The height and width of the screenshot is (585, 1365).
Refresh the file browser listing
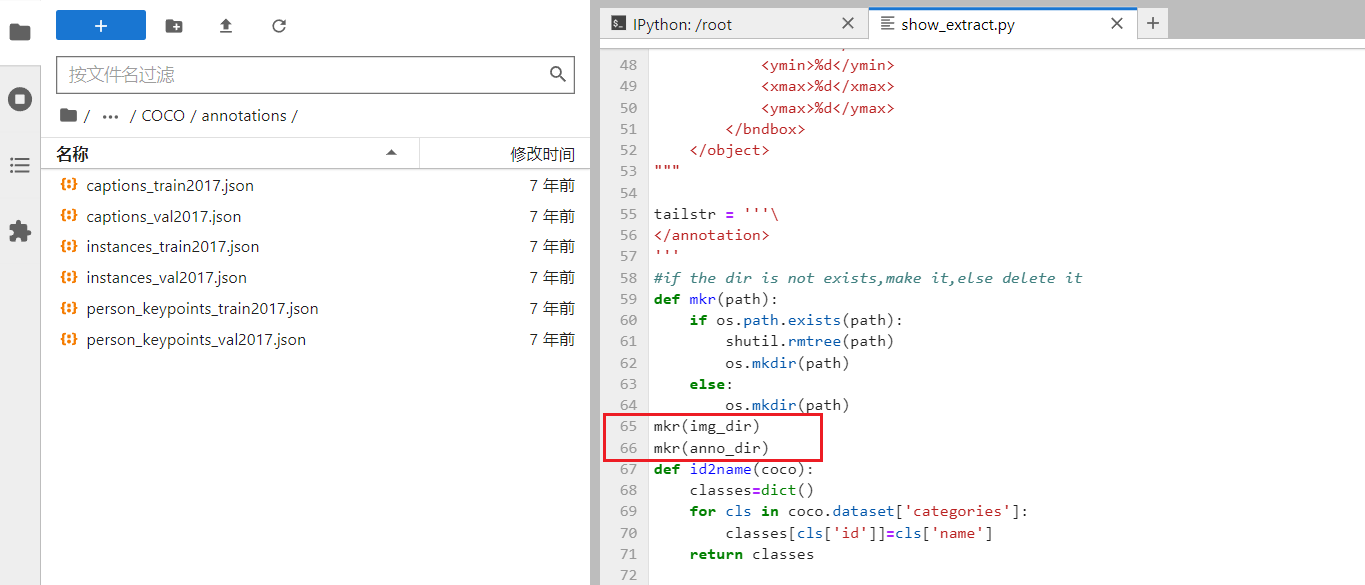pos(277,25)
